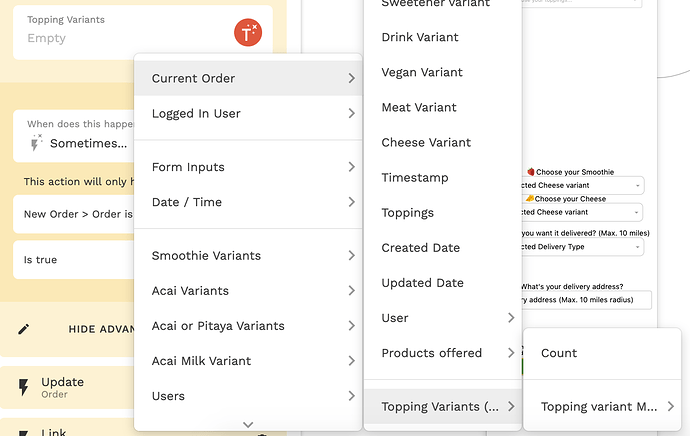Click the lightning icon next to Sometimes

(37, 143)
